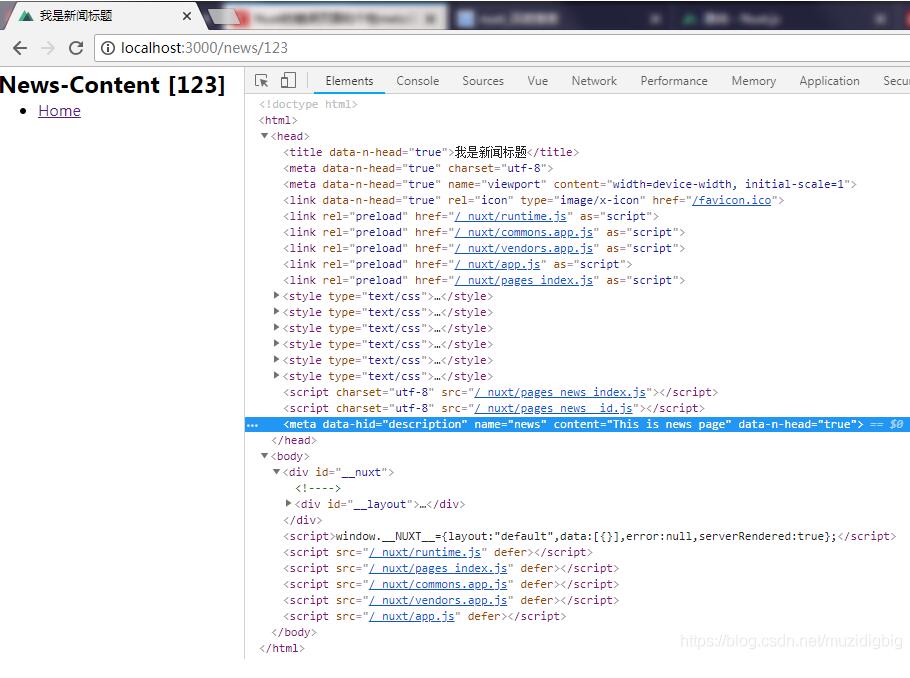Toggle the device toolbar icon

pos(288,81)
